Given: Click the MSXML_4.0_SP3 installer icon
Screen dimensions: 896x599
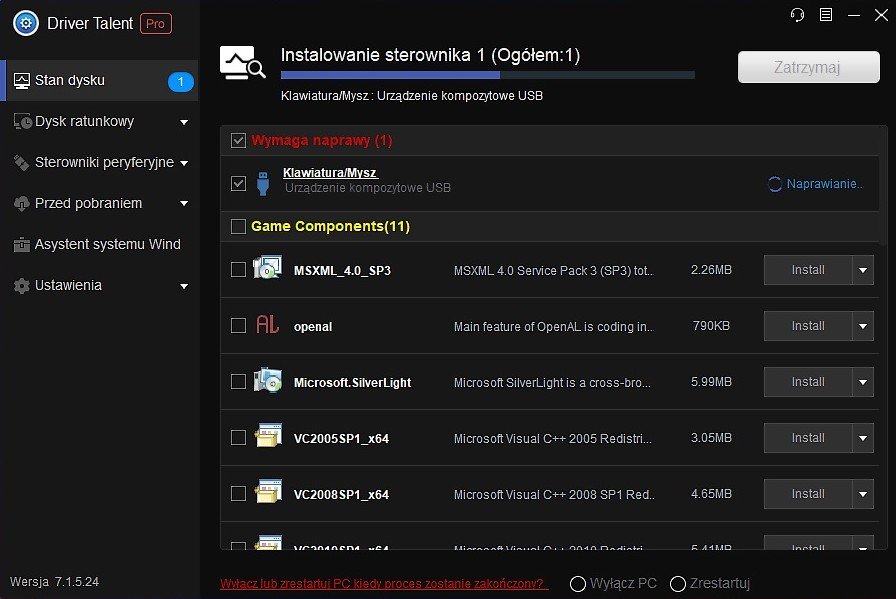Looking at the screenshot, I should pyautogui.click(x=267, y=267).
